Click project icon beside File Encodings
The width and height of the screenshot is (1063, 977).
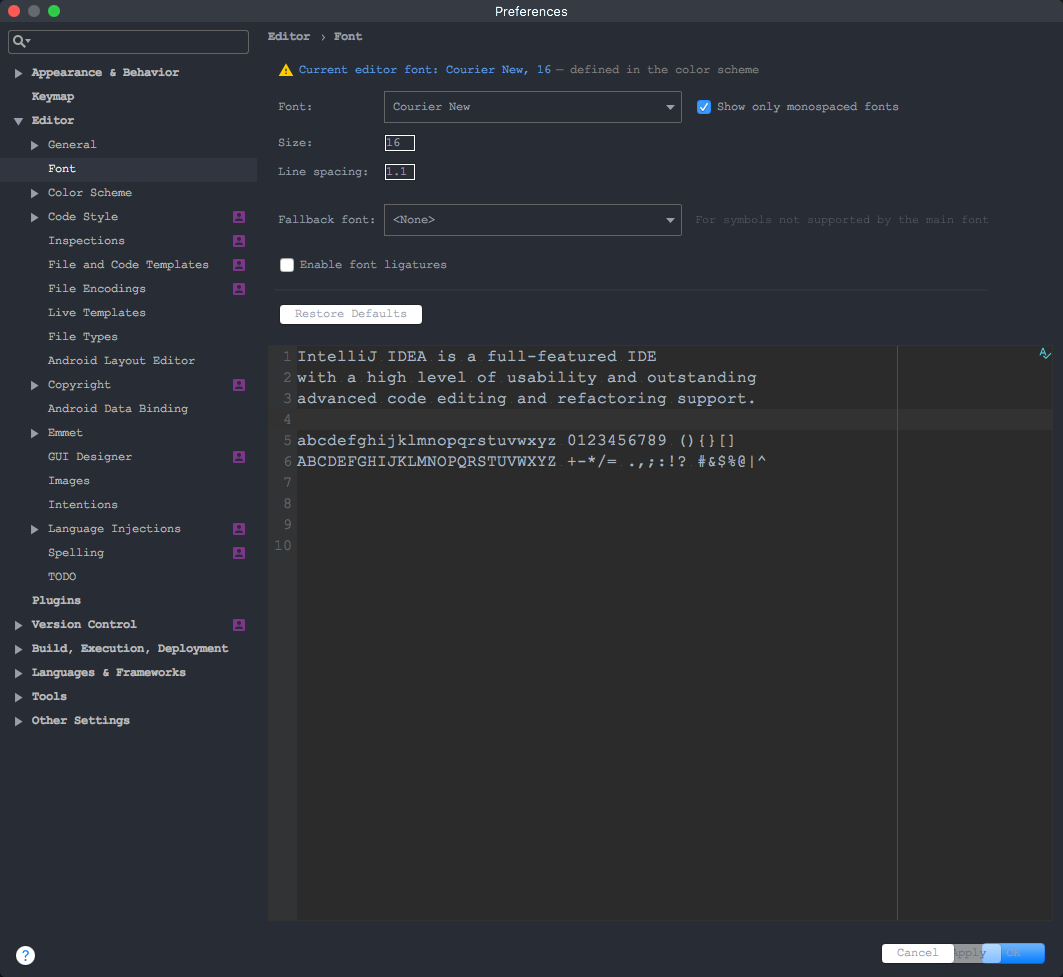pos(239,289)
